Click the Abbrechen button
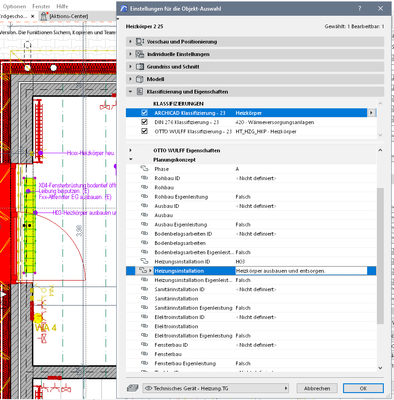The width and height of the screenshot is (394, 400). click(x=317, y=388)
